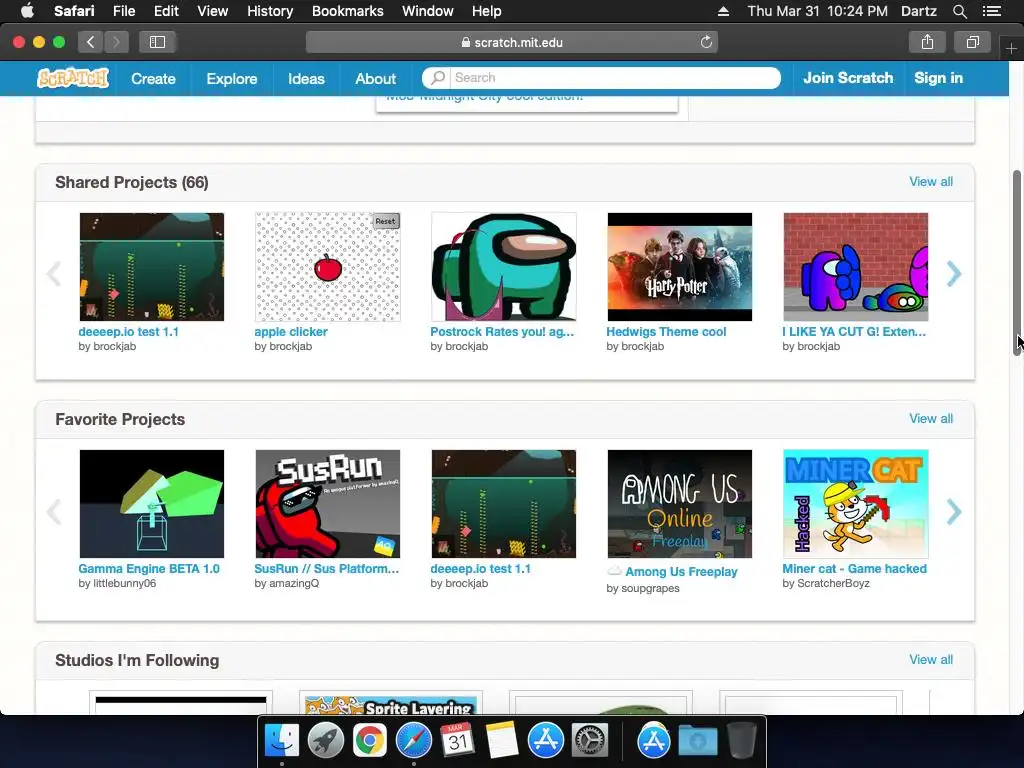Screen dimensions: 1024x768
Task: Open the Harry Potter Hedwigs Theme thumbnail
Action: tap(680, 266)
